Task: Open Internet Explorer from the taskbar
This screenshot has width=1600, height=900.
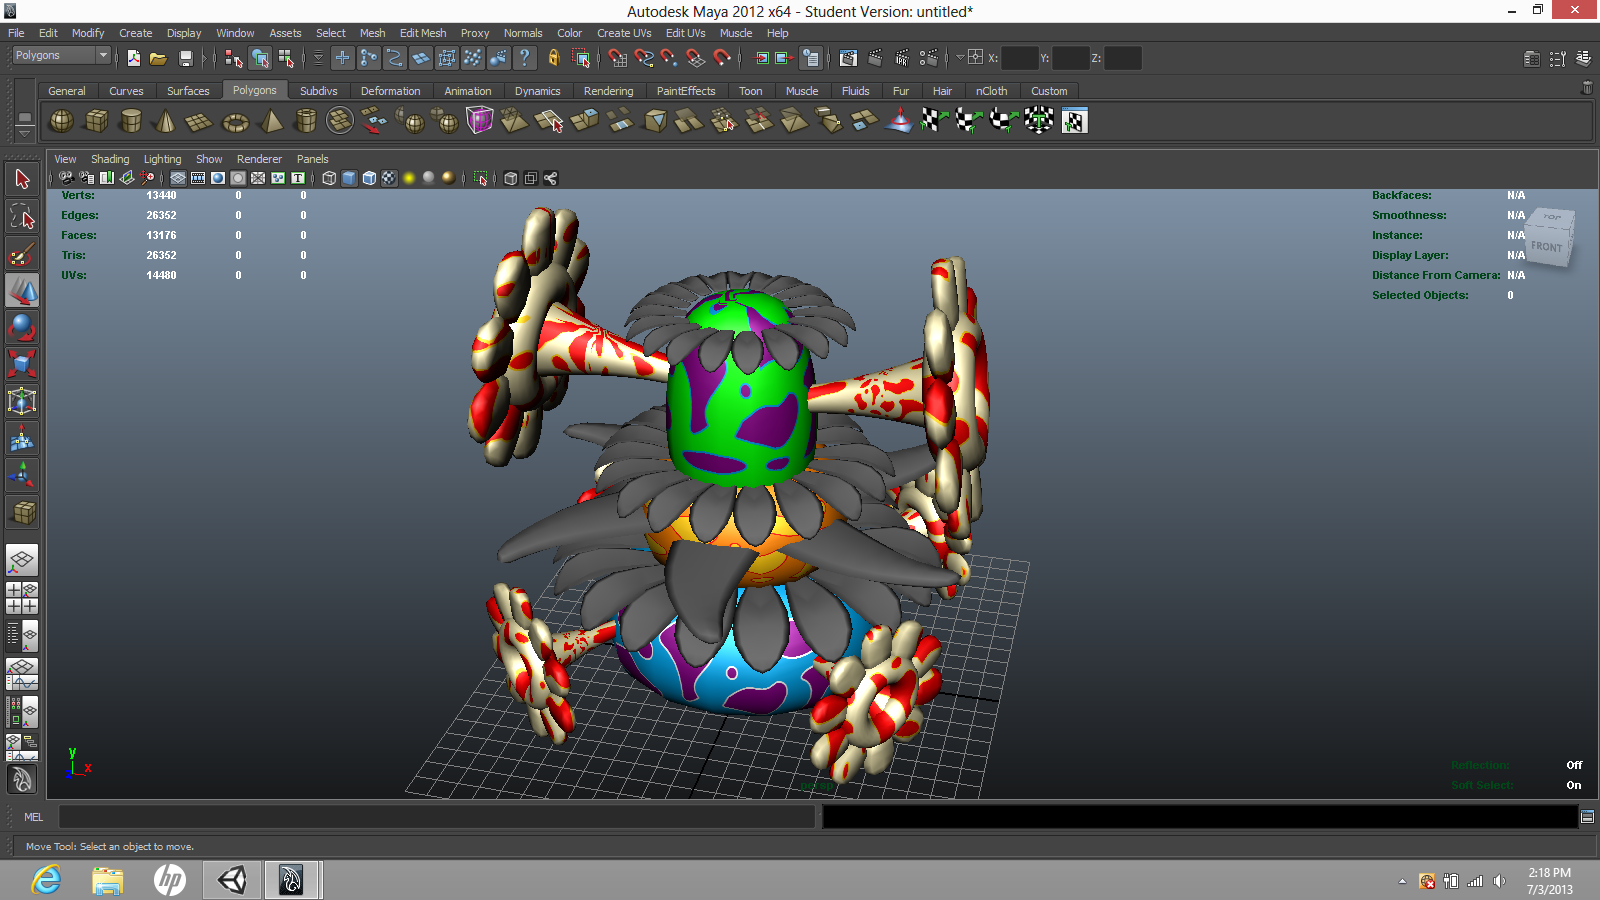Action: (x=46, y=880)
